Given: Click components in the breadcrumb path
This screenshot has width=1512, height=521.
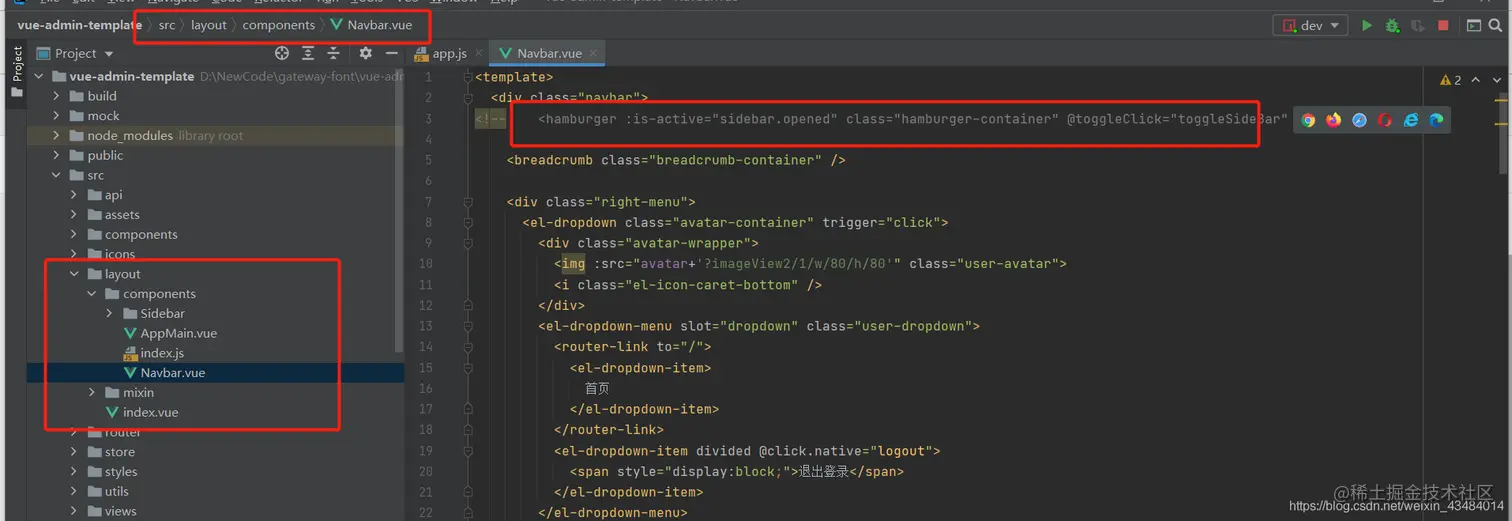Looking at the screenshot, I should pyautogui.click(x=279, y=25).
